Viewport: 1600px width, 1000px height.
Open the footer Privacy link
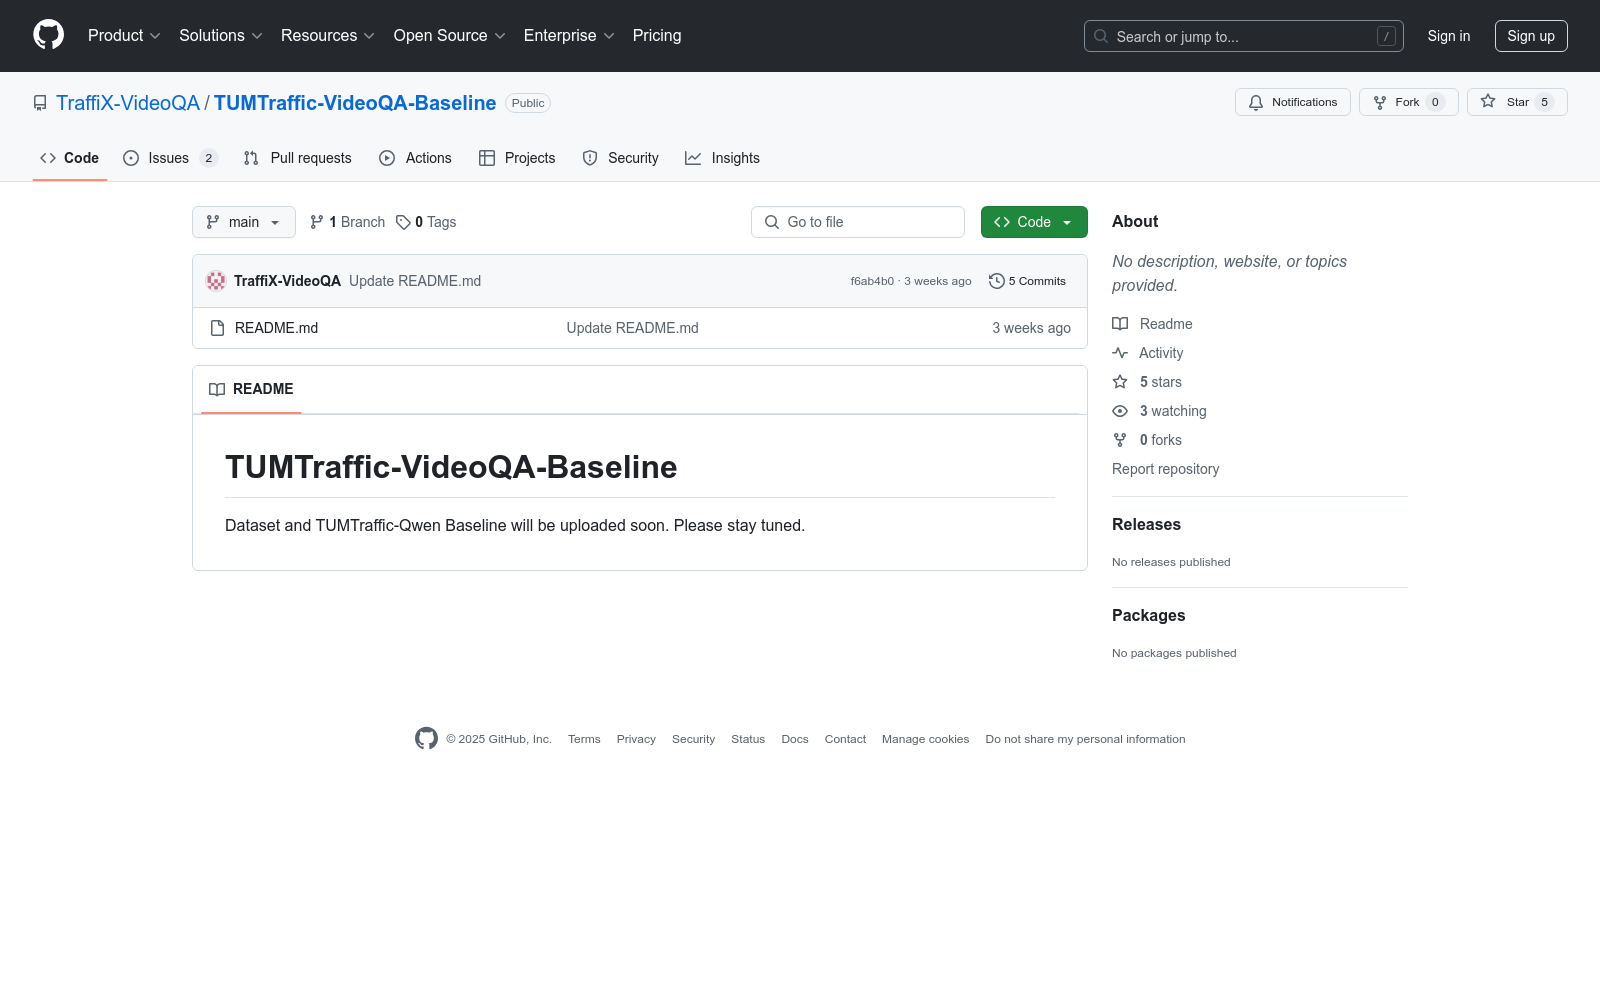(x=636, y=739)
